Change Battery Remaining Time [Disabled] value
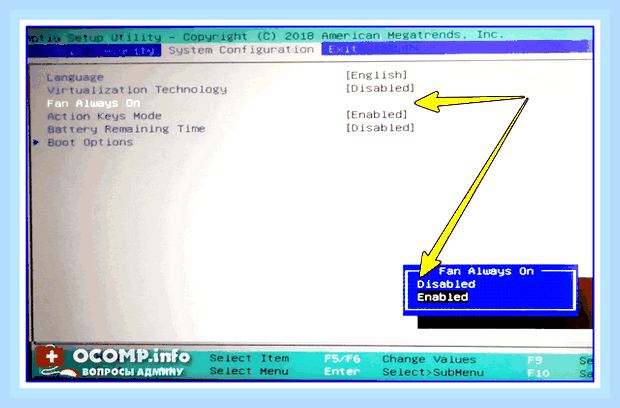 click(380, 127)
